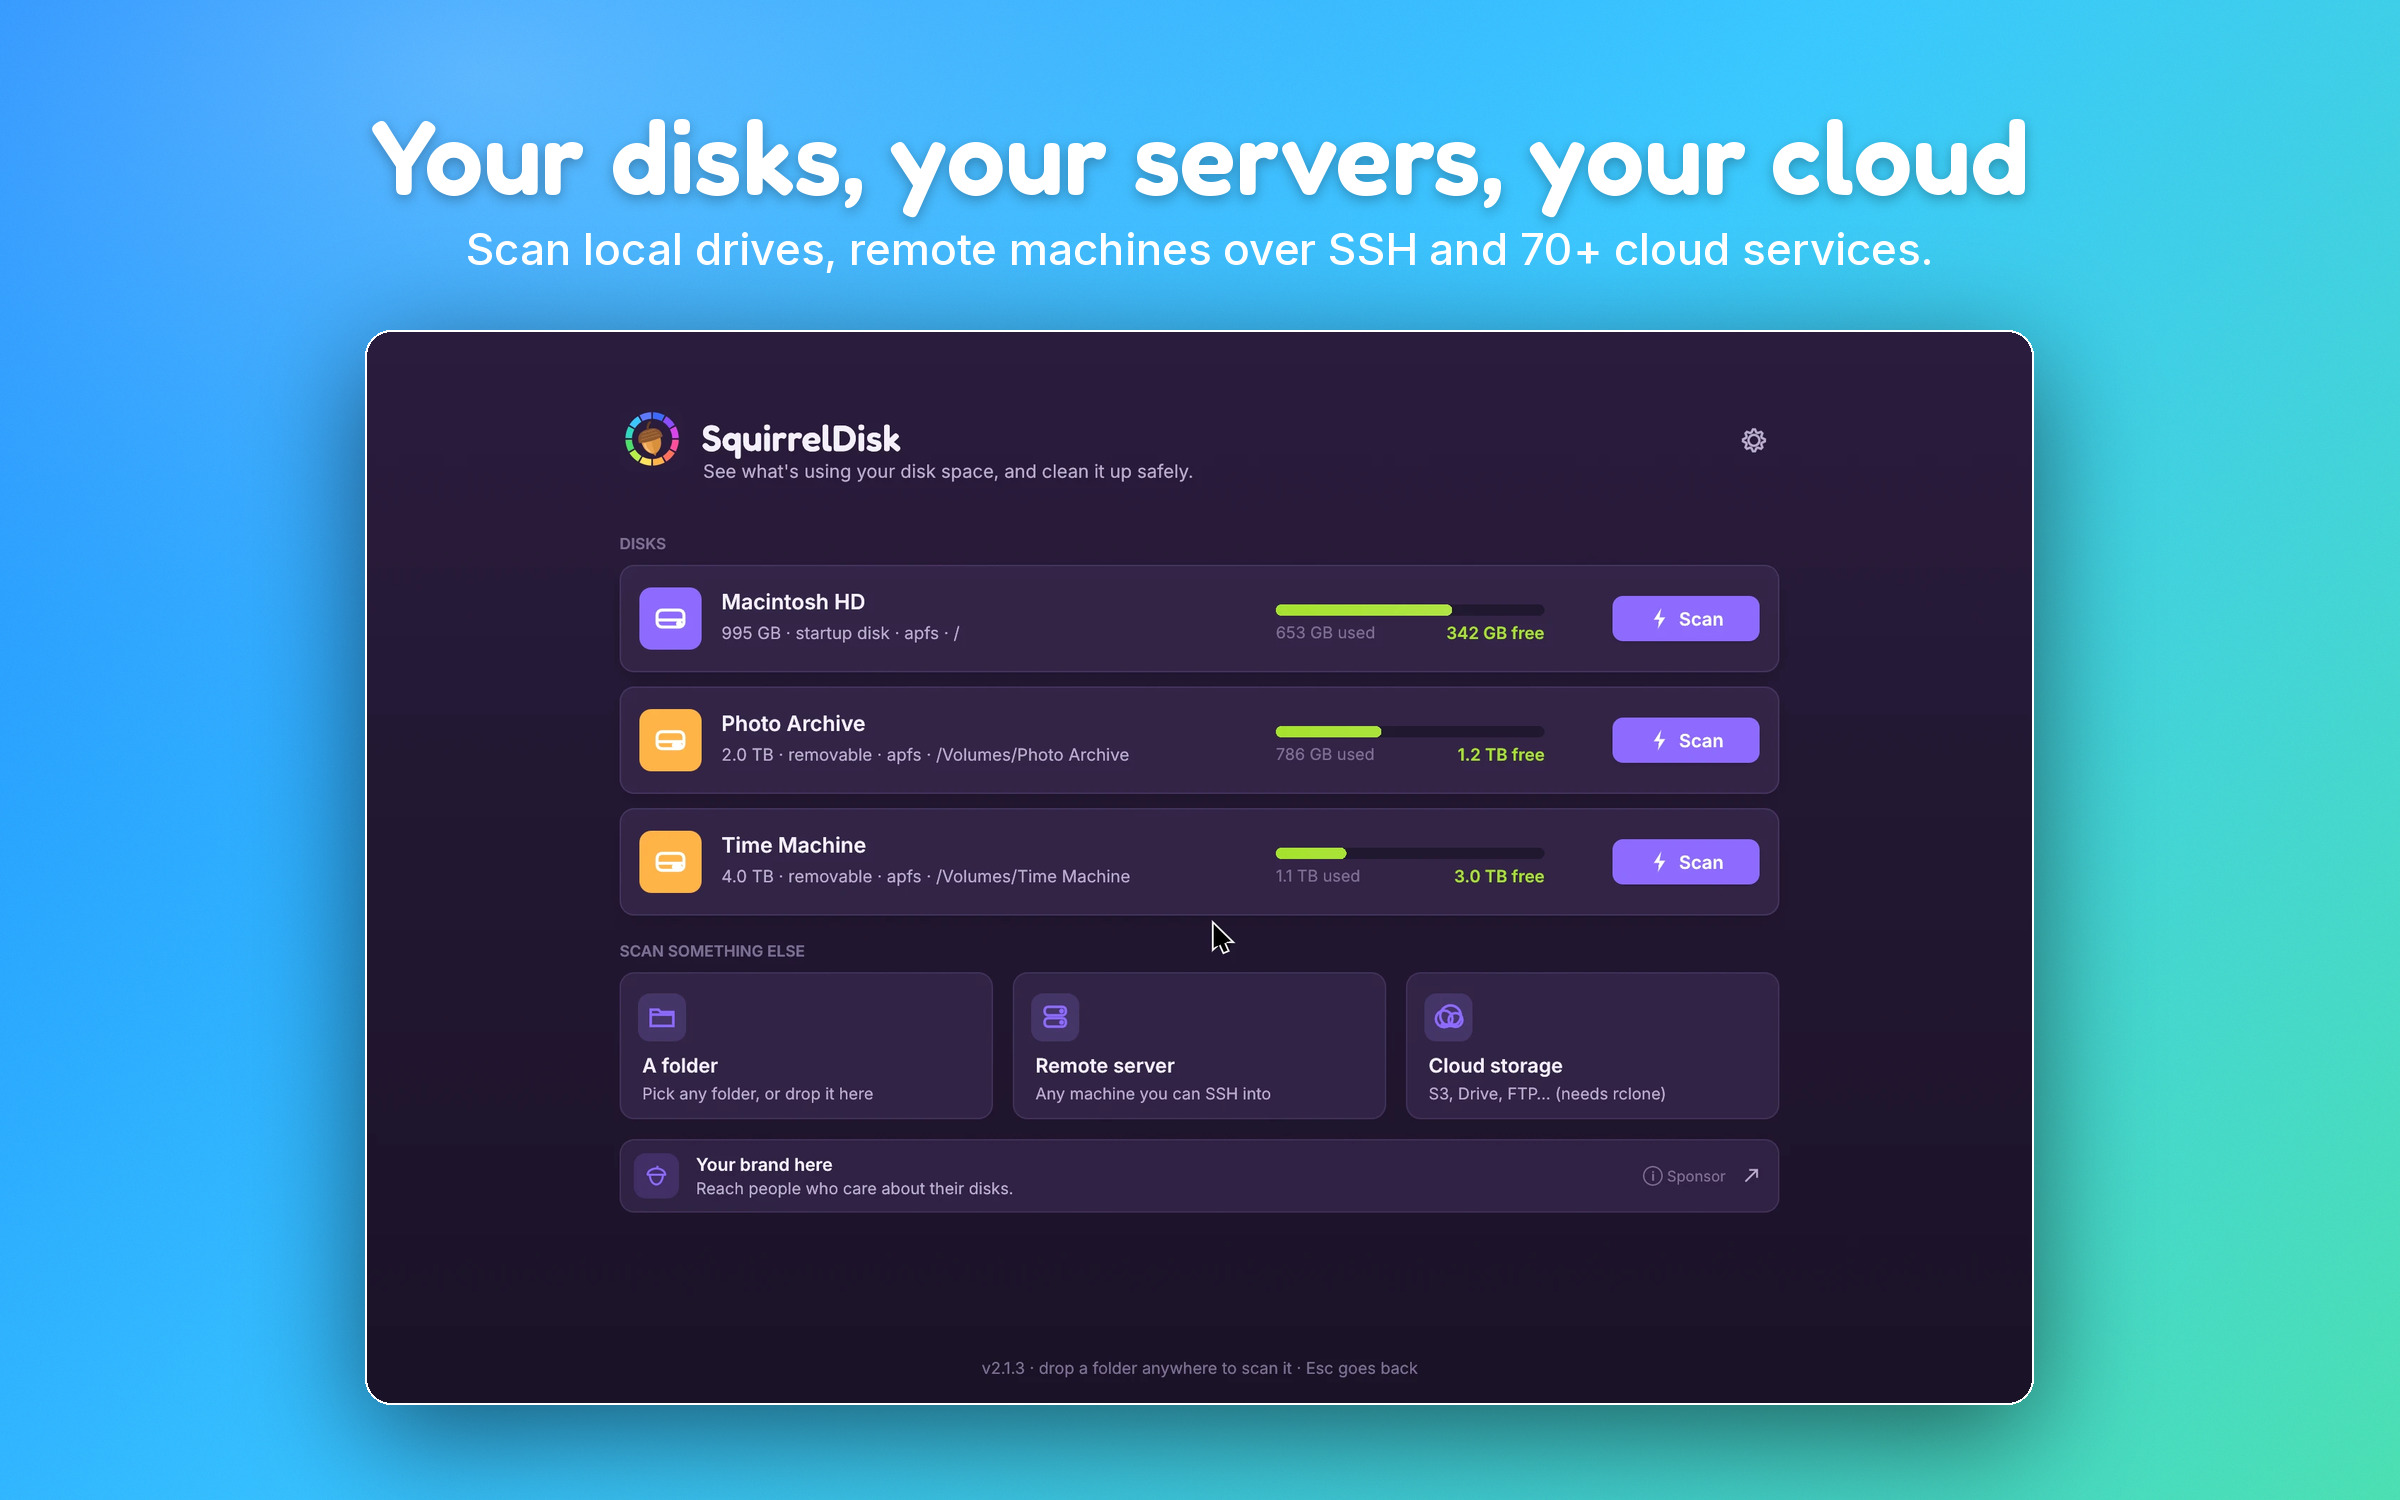Viewport: 2400px width, 1500px height.
Task: Click the '3.0 TB free' value
Action: click(1498, 876)
